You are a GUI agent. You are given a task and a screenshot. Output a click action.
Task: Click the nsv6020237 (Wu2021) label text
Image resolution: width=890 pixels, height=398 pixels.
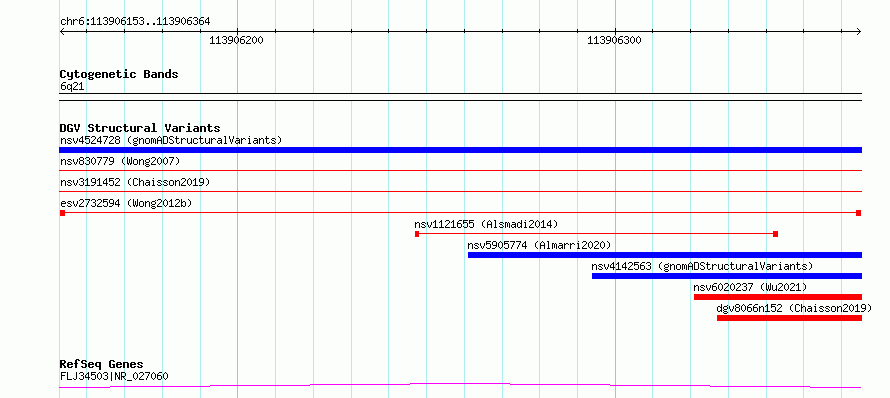750,287
